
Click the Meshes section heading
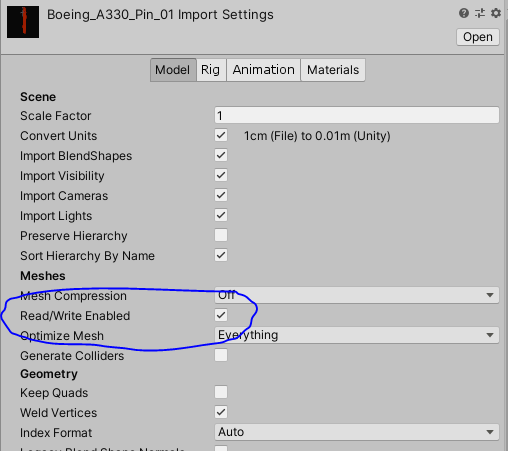[43, 276]
